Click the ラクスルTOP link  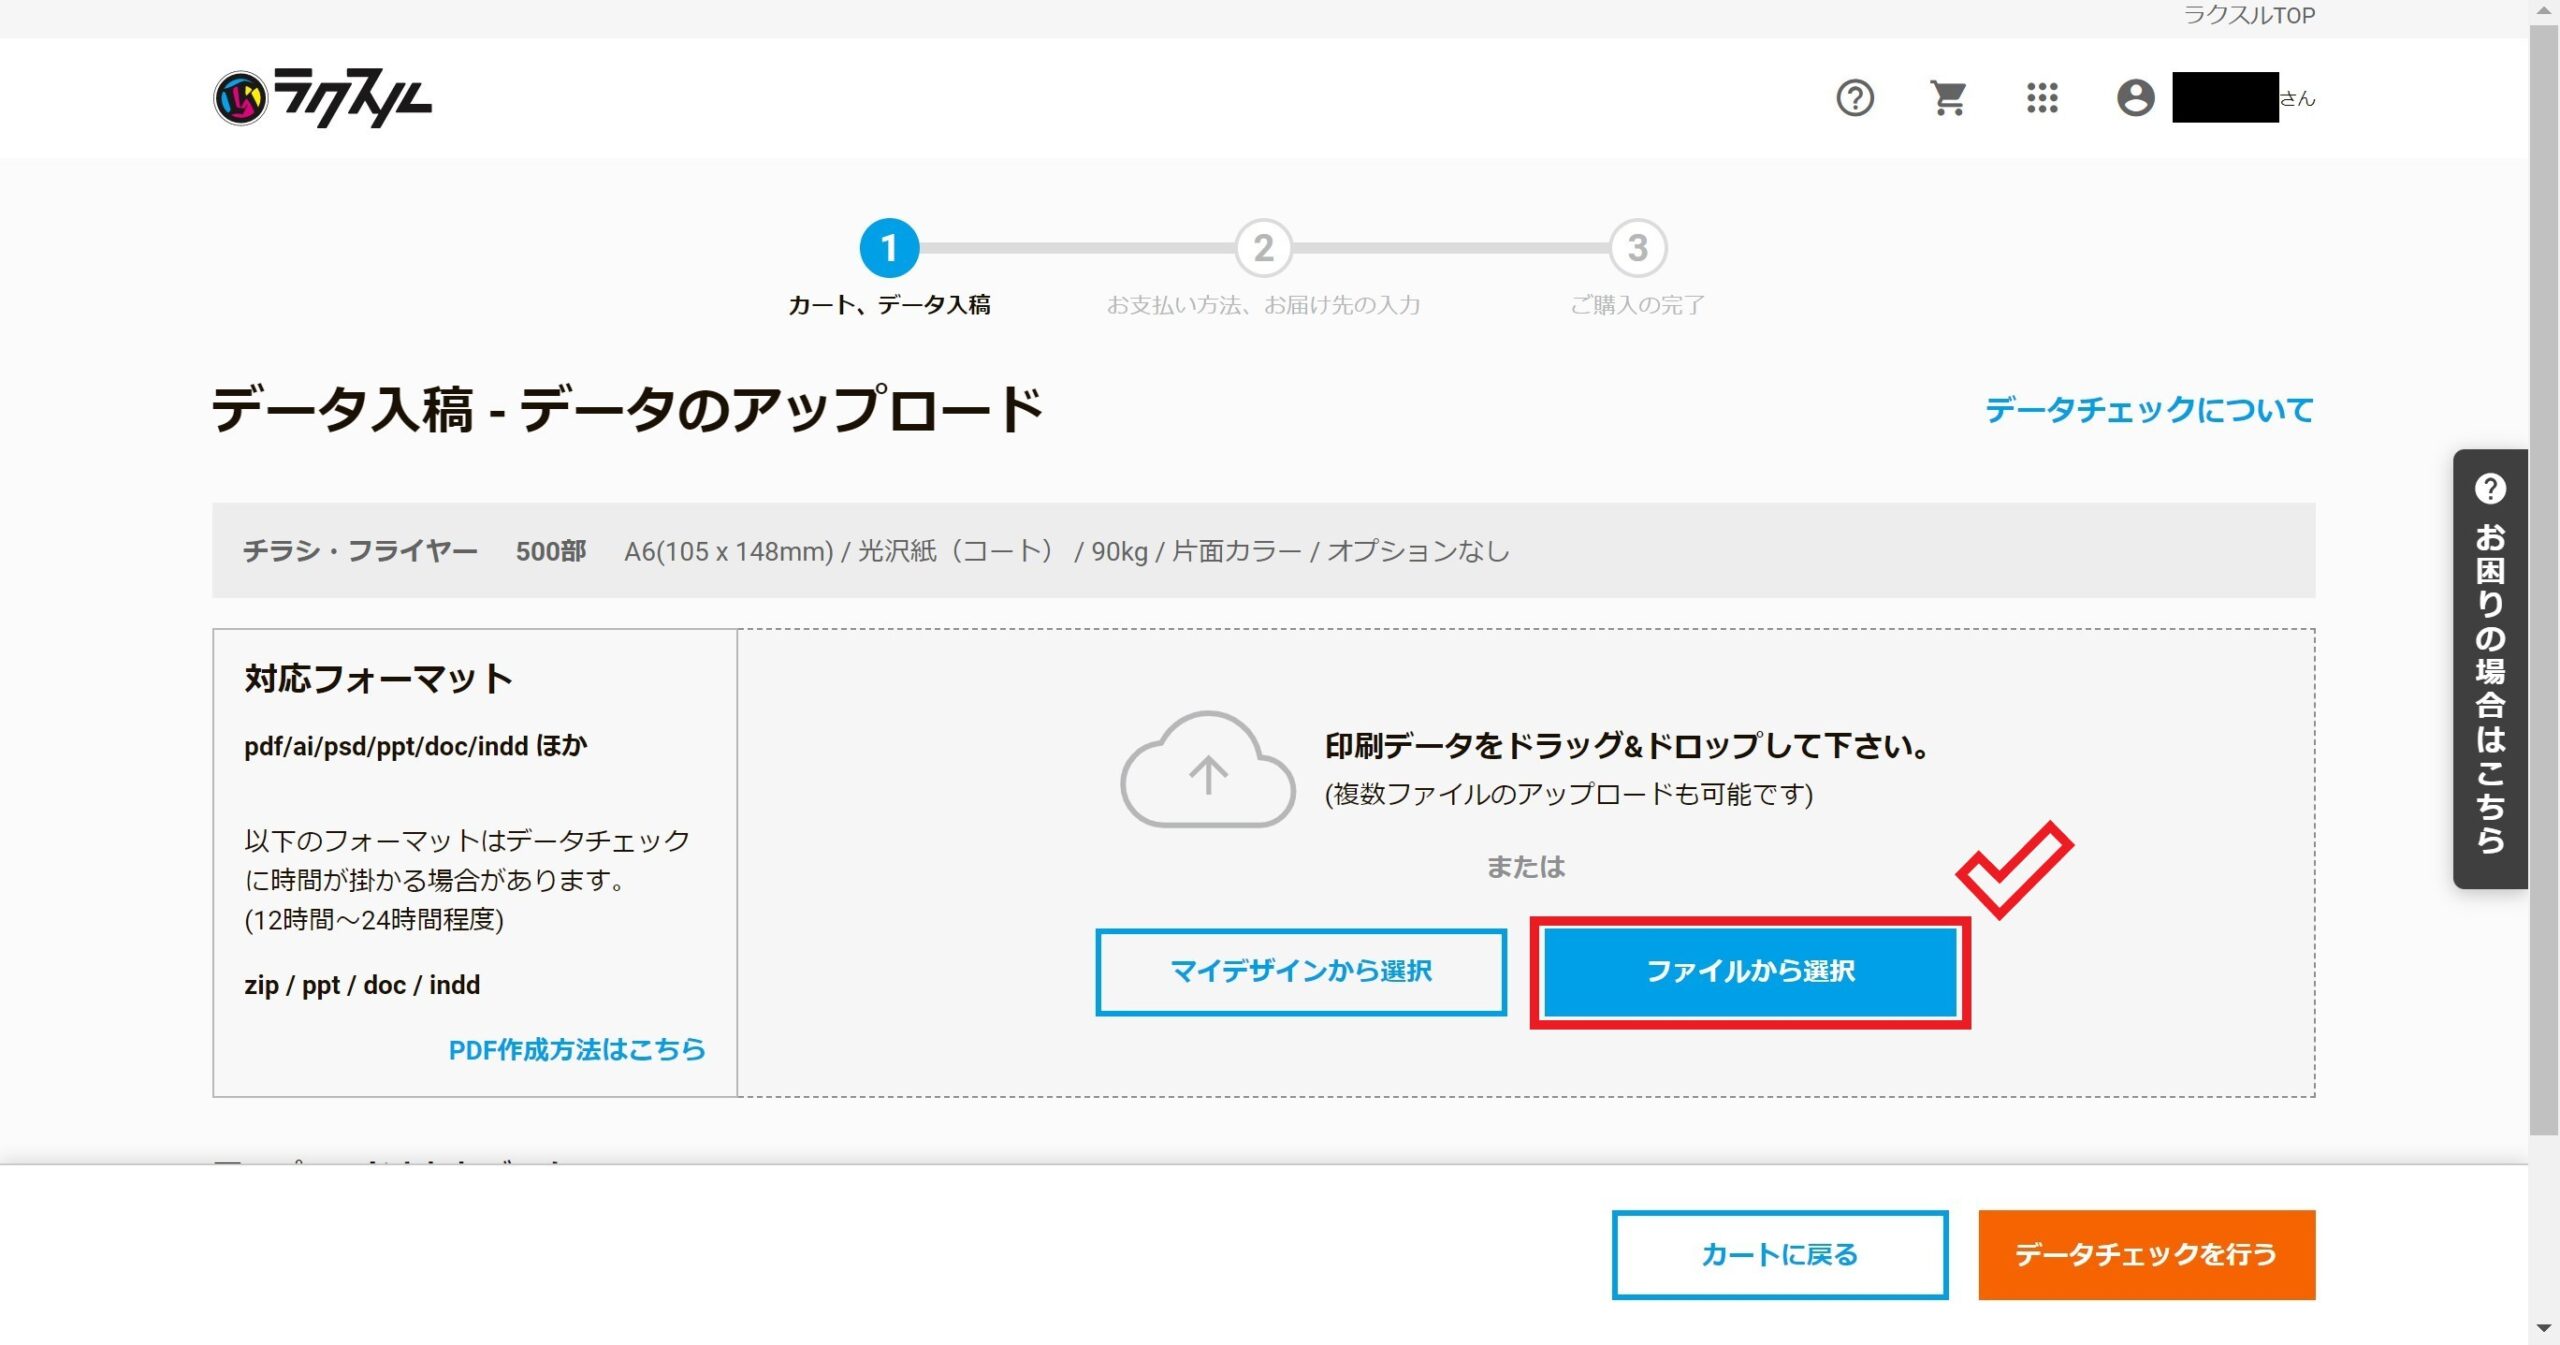[x=2248, y=15]
